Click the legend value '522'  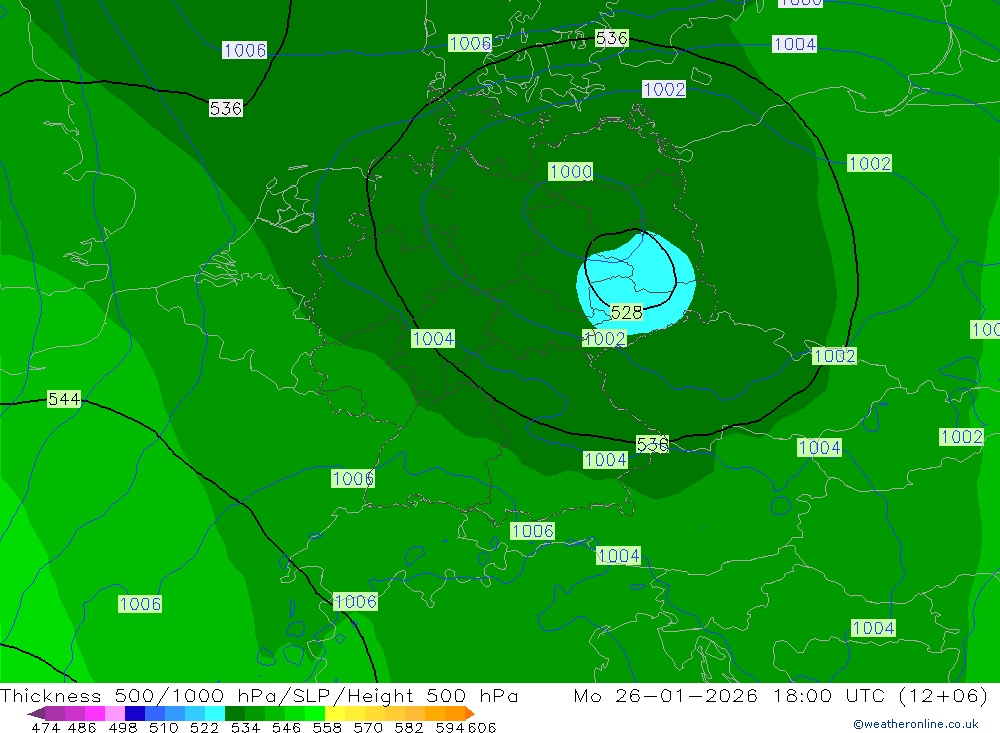coord(204,727)
